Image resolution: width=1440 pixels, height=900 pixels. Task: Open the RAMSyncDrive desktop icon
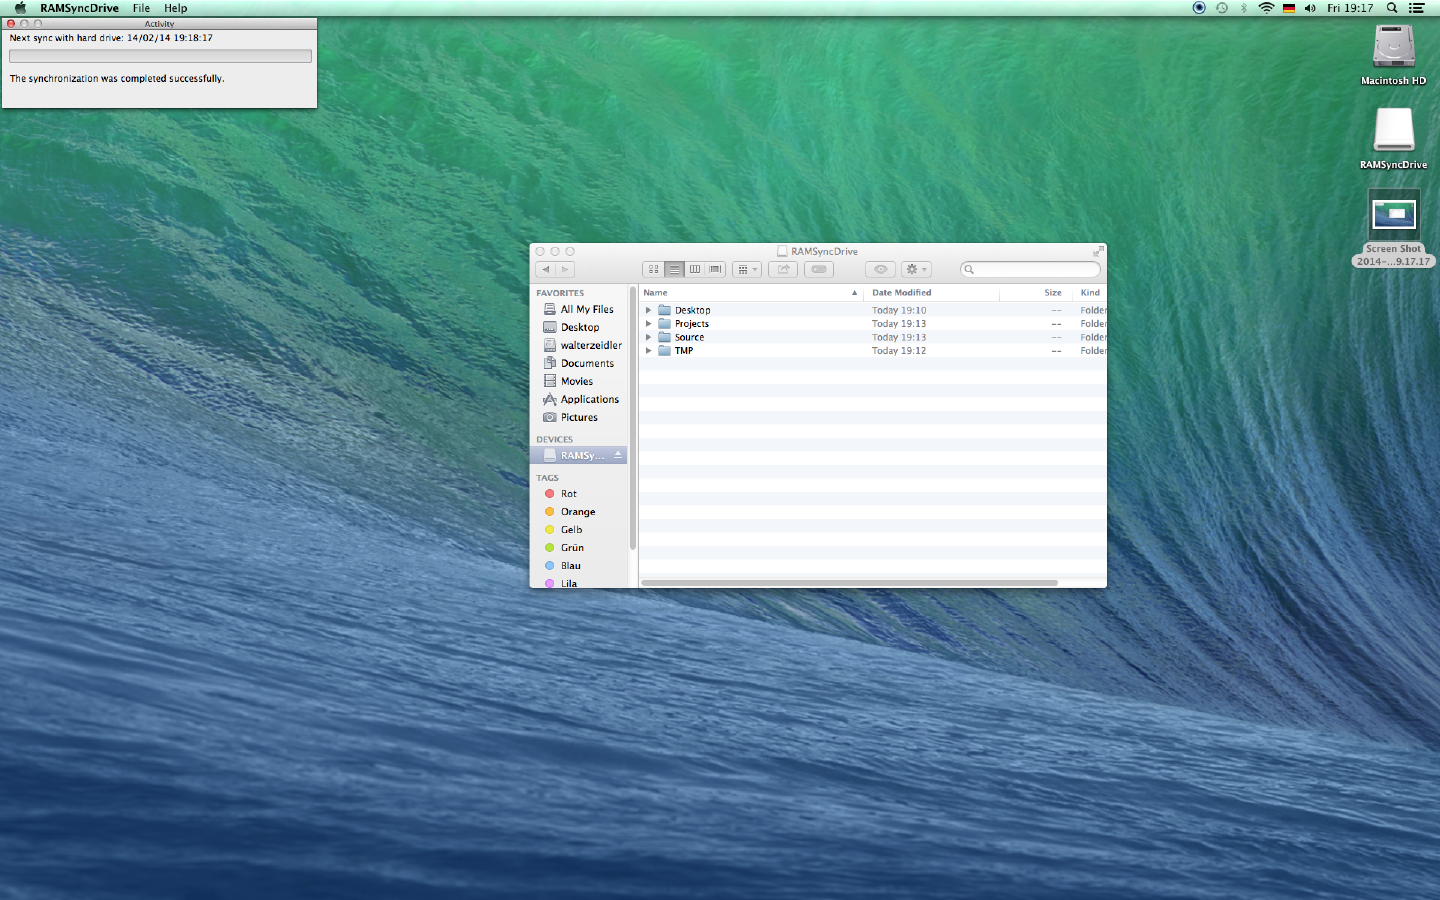[1393, 132]
